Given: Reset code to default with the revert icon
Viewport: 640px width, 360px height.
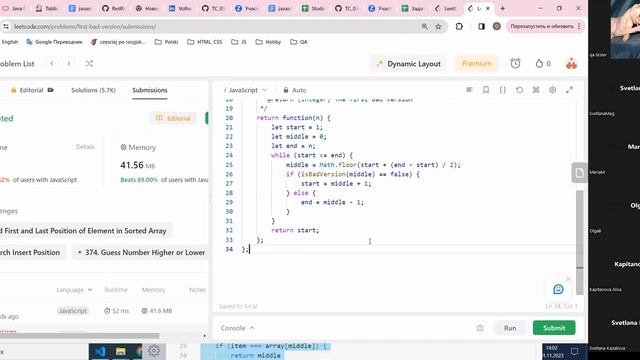Looking at the screenshot, I should point(519,90).
